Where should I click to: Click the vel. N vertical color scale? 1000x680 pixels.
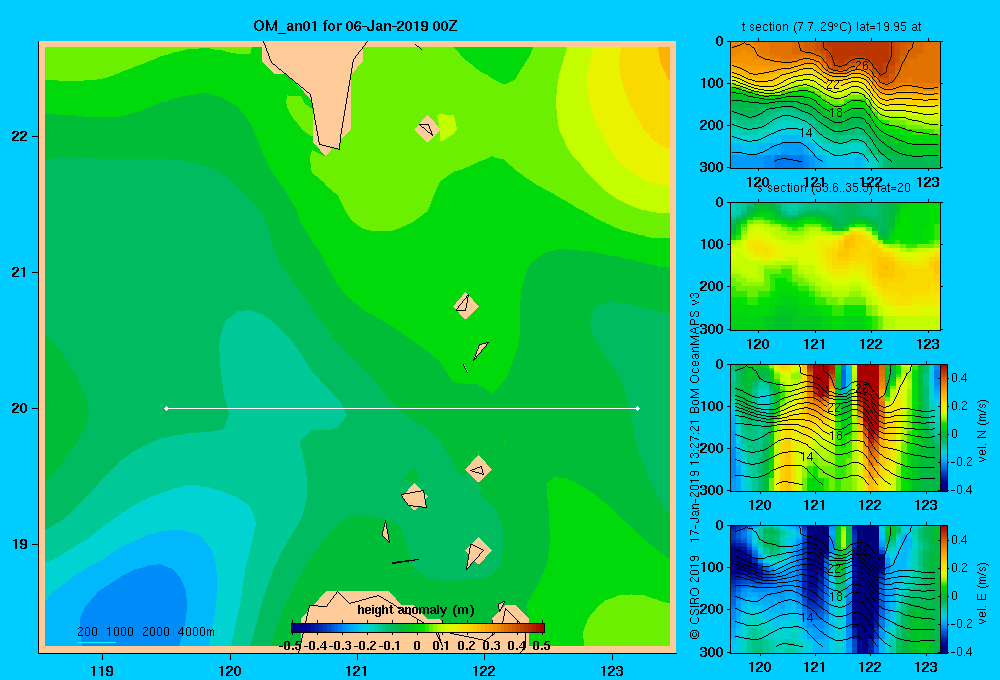click(945, 427)
